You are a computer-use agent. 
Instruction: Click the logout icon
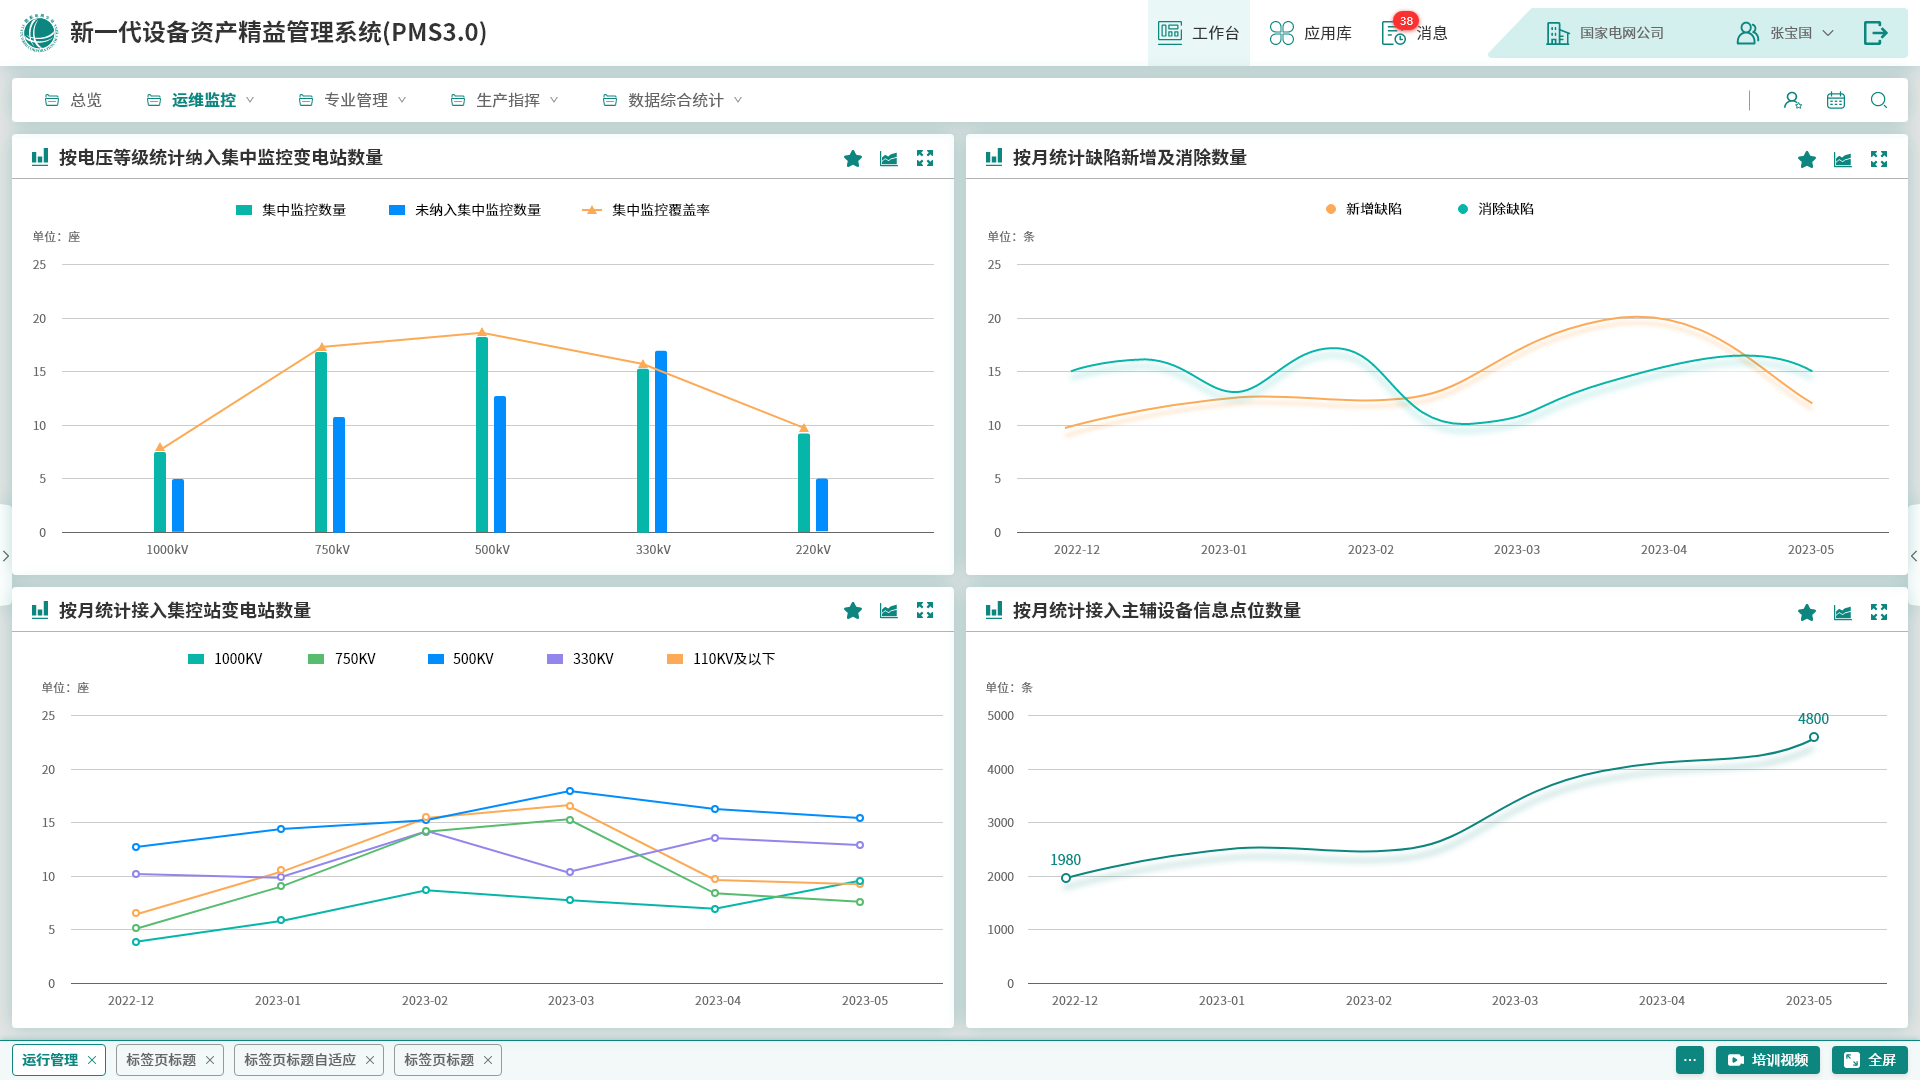tap(1875, 33)
